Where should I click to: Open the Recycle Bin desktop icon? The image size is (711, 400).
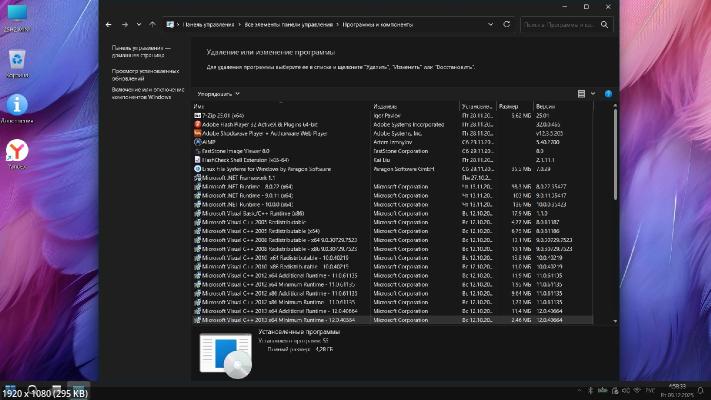coord(17,62)
